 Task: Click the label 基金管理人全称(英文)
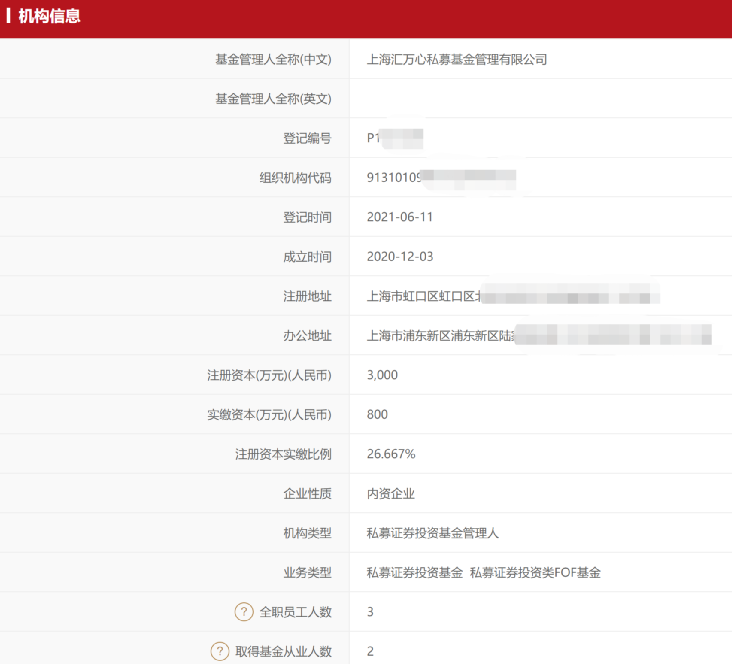[x=273, y=99]
